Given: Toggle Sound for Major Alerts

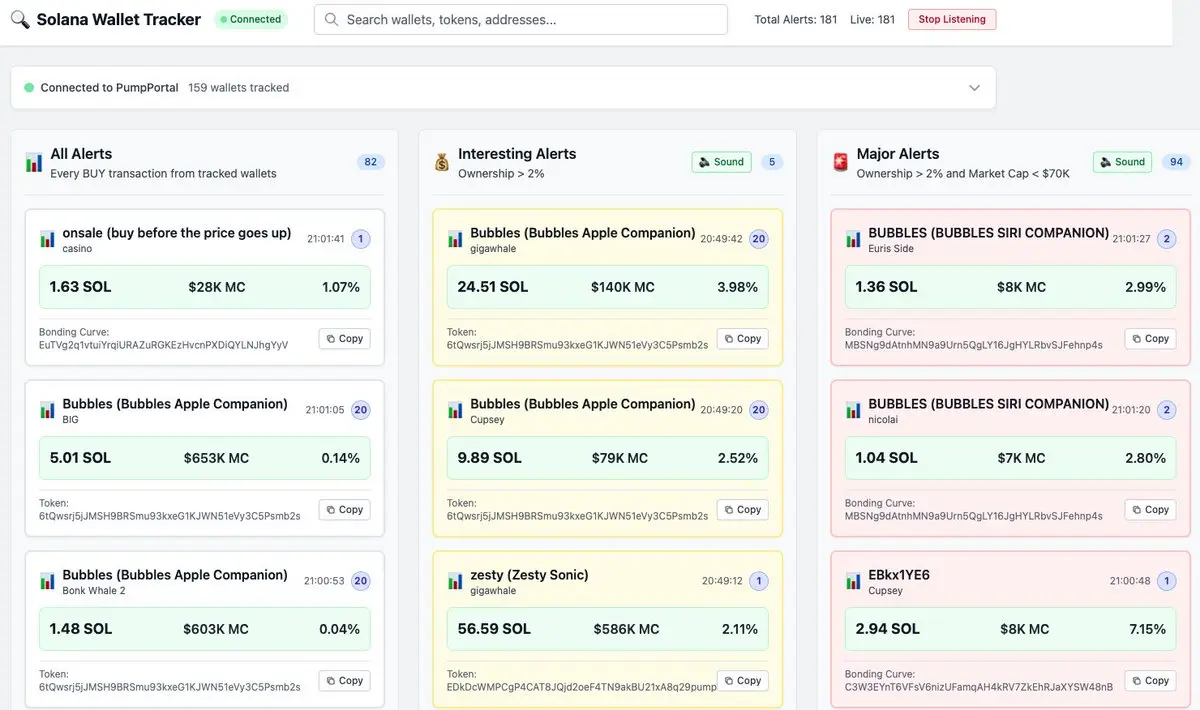Looking at the screenshot, I should pyautogui.click(x=1122, y=162).
